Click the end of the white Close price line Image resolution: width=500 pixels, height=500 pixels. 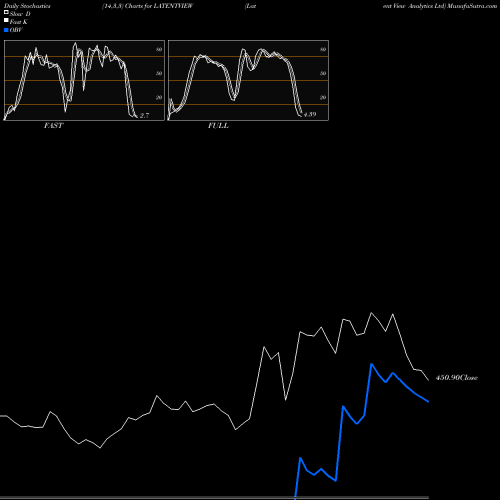point(428,380)
